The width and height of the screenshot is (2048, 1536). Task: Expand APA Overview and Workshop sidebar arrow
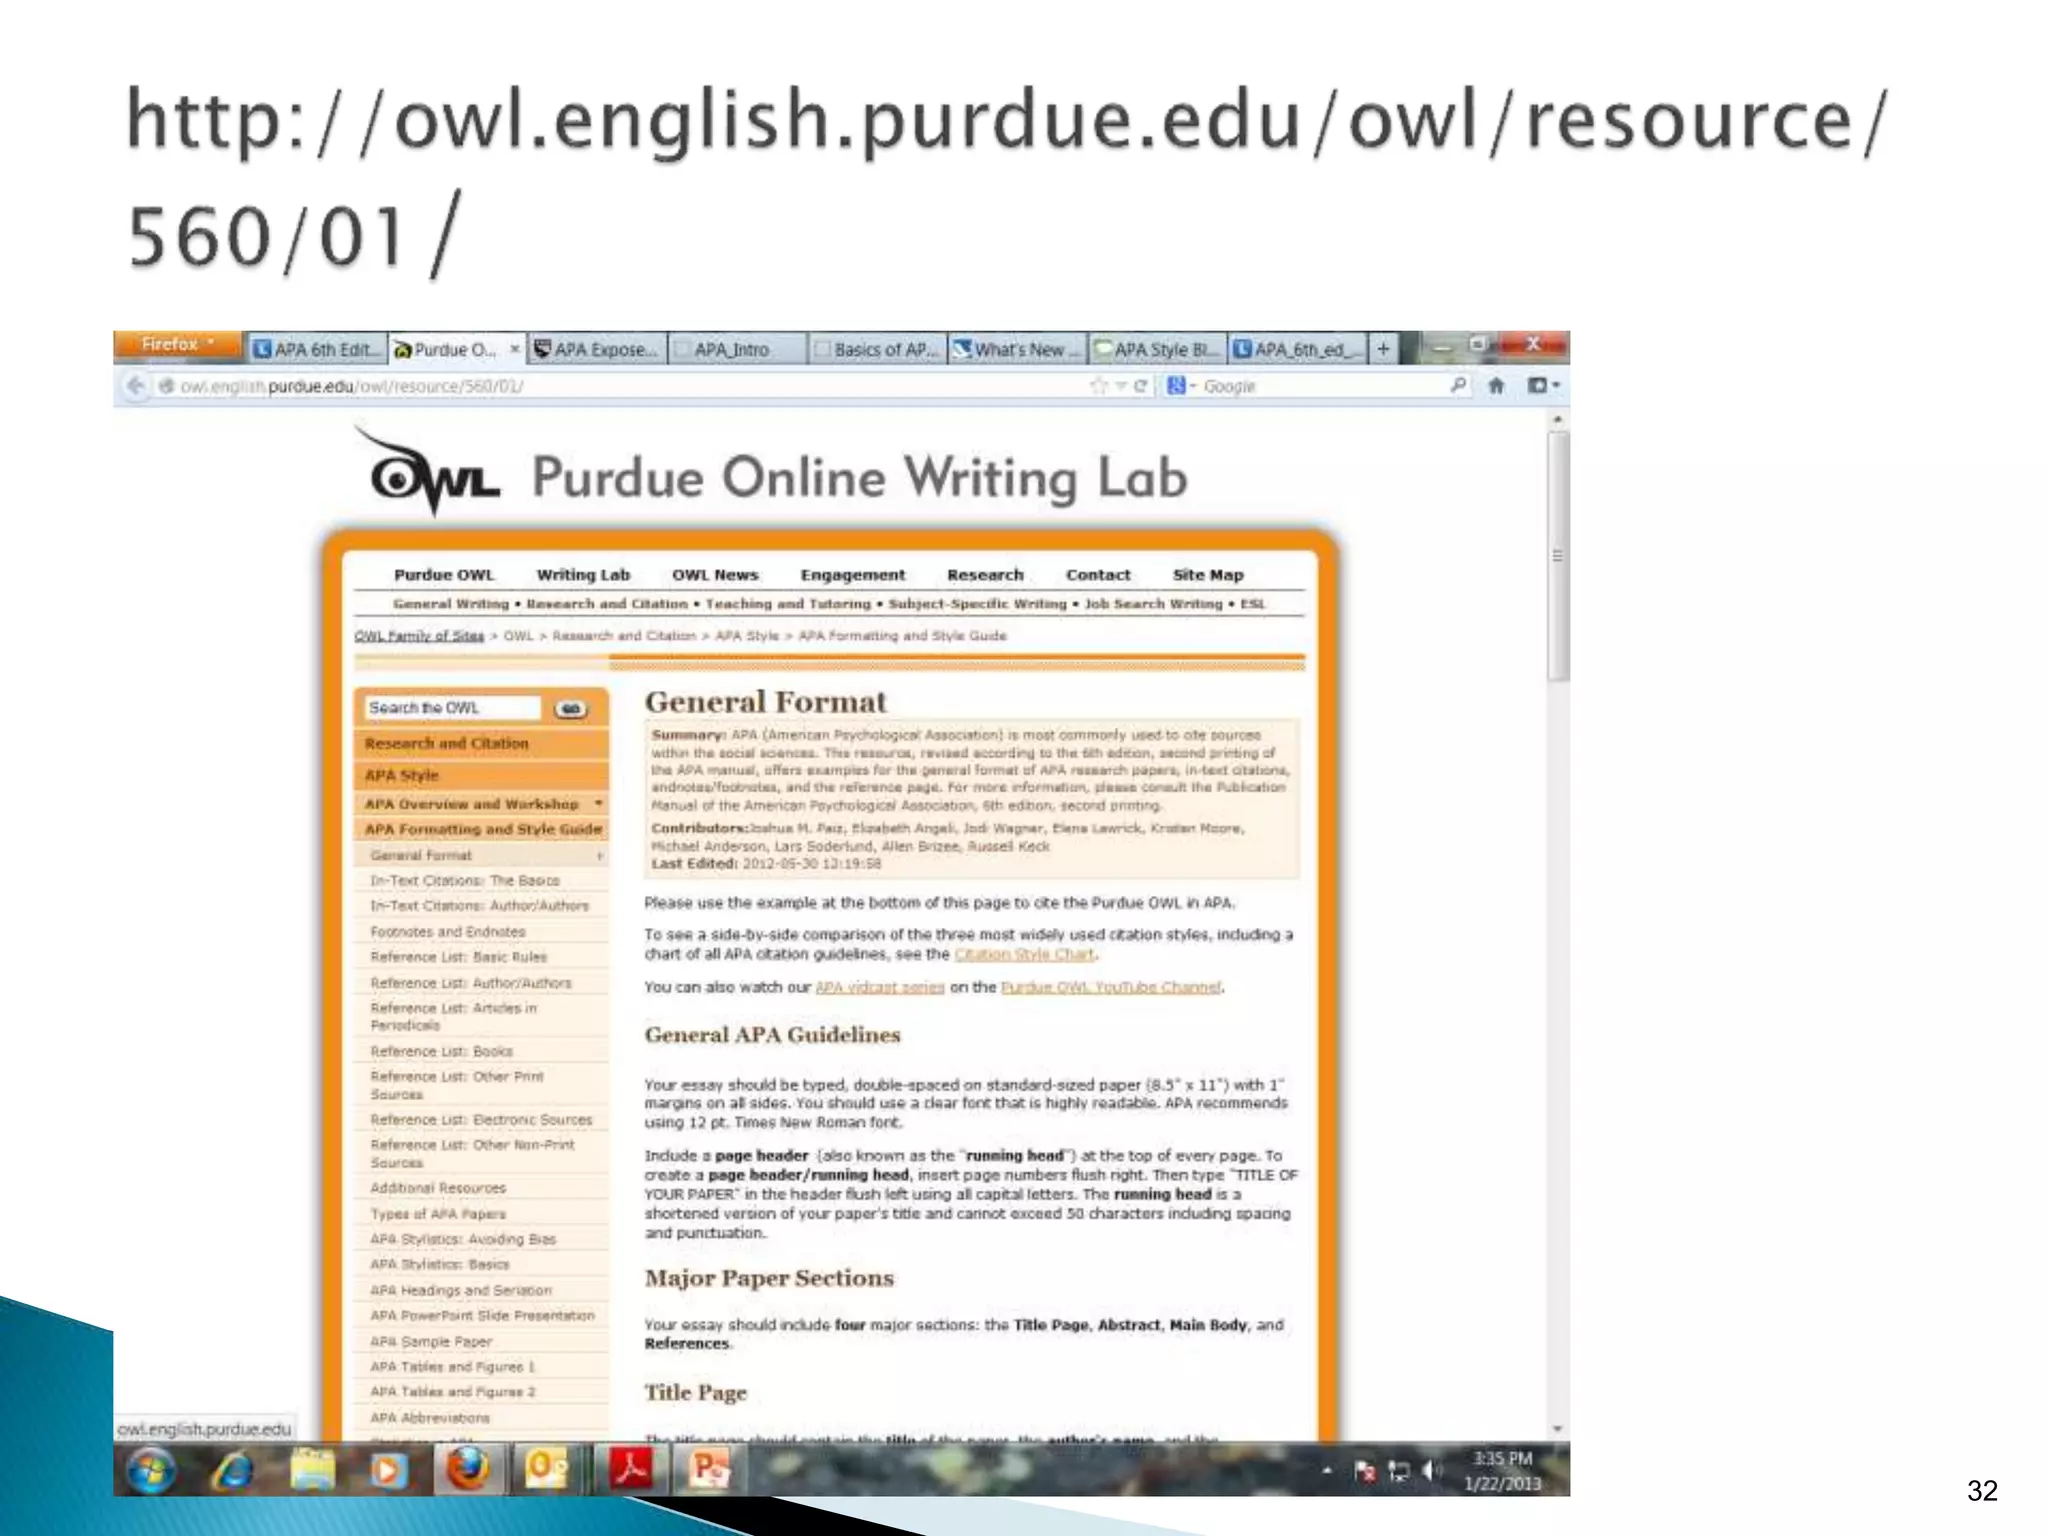pos(598,803)
